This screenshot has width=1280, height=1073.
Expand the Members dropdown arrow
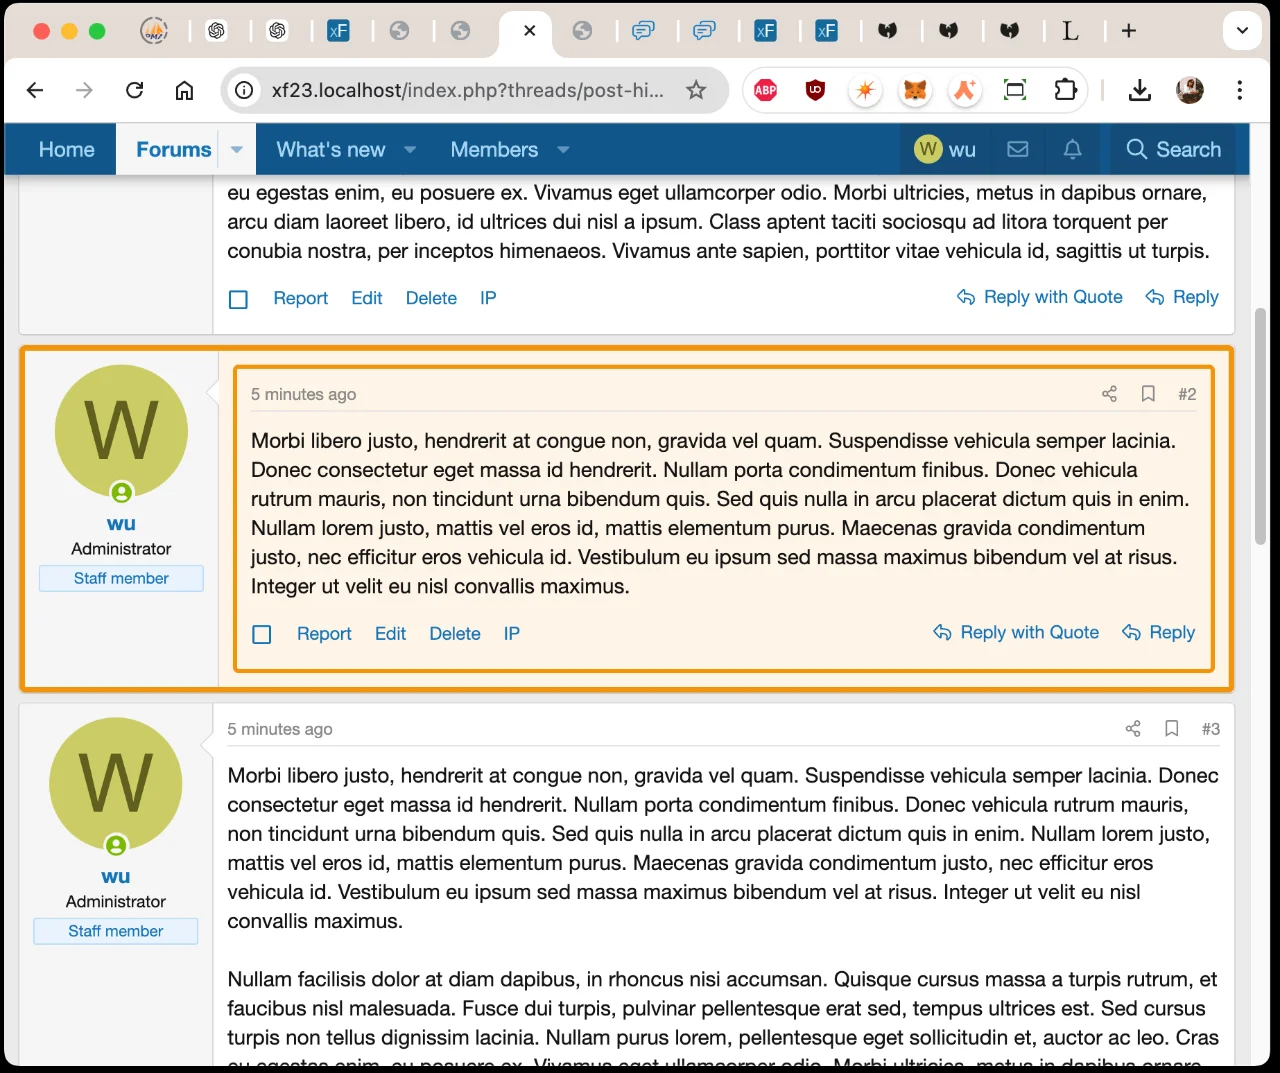pyautogui.click(x=563, y=150)
